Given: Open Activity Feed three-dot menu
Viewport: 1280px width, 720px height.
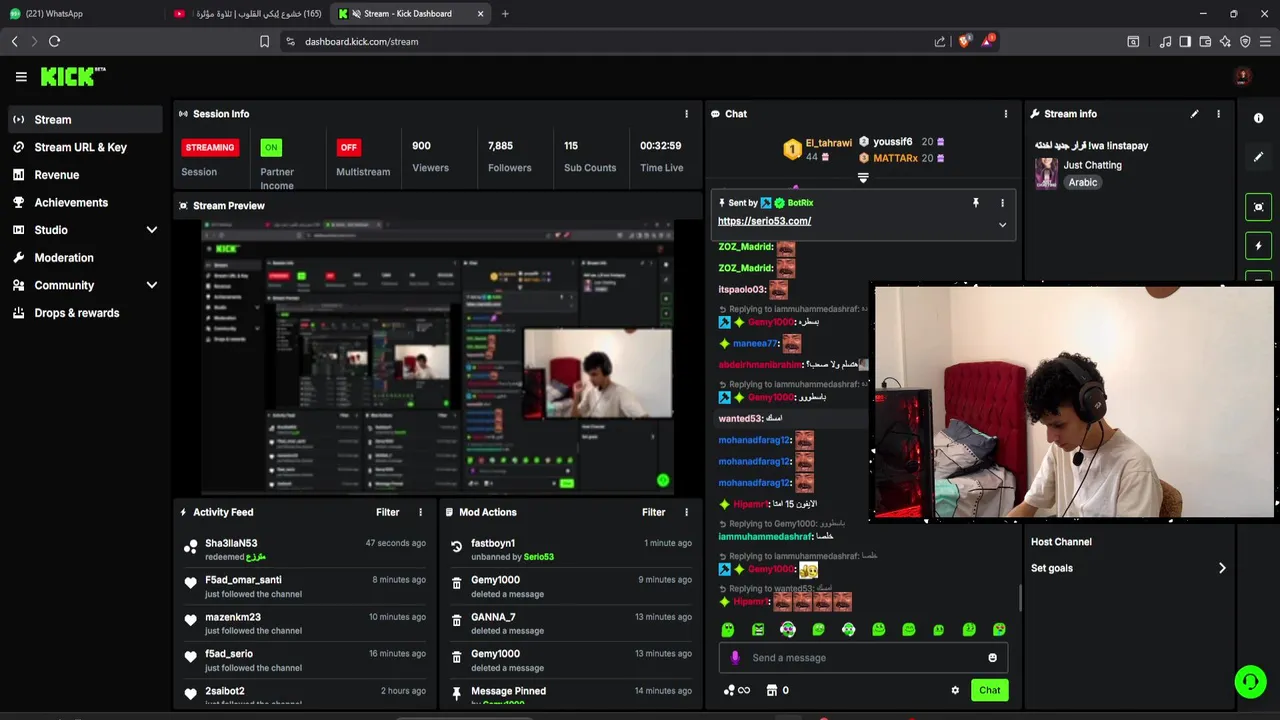Looking at the screenshot, I should [x=420, y=512].
